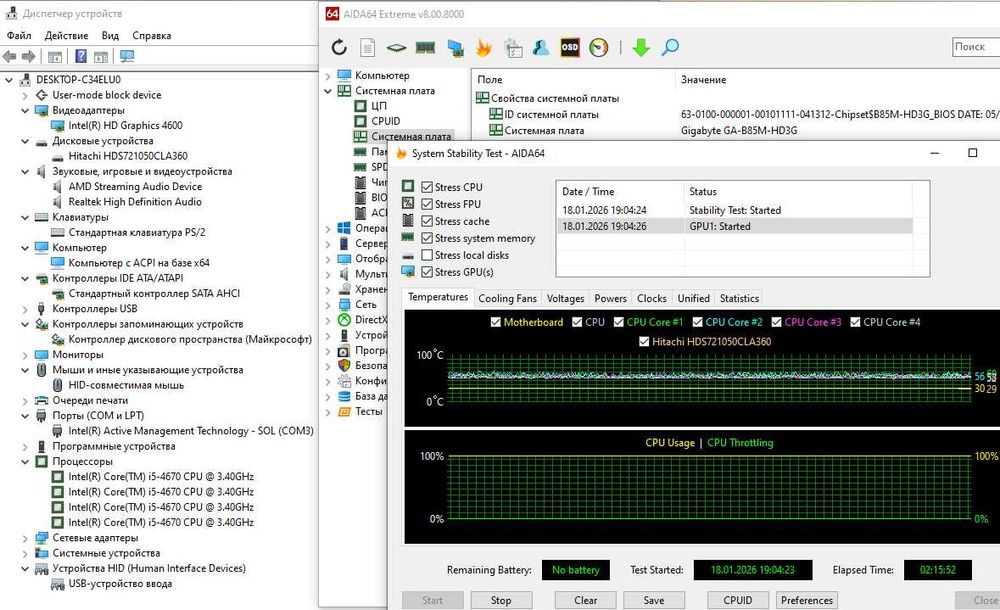
Task: Expand Компьютер node in AIDA64 tree
Action: click(328, 75)
